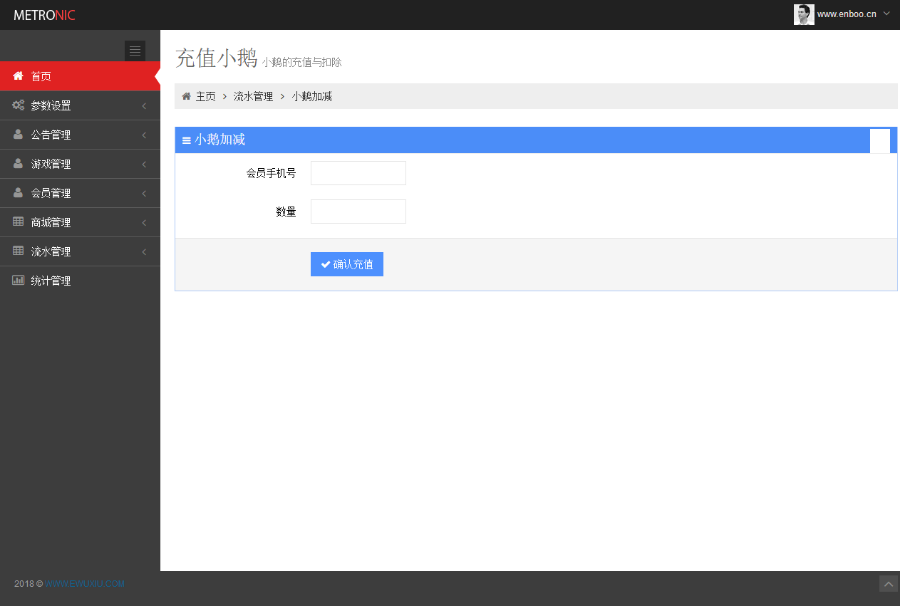Expand the 流水管理 chevron

pyautogui.click(x=144, y=252)
